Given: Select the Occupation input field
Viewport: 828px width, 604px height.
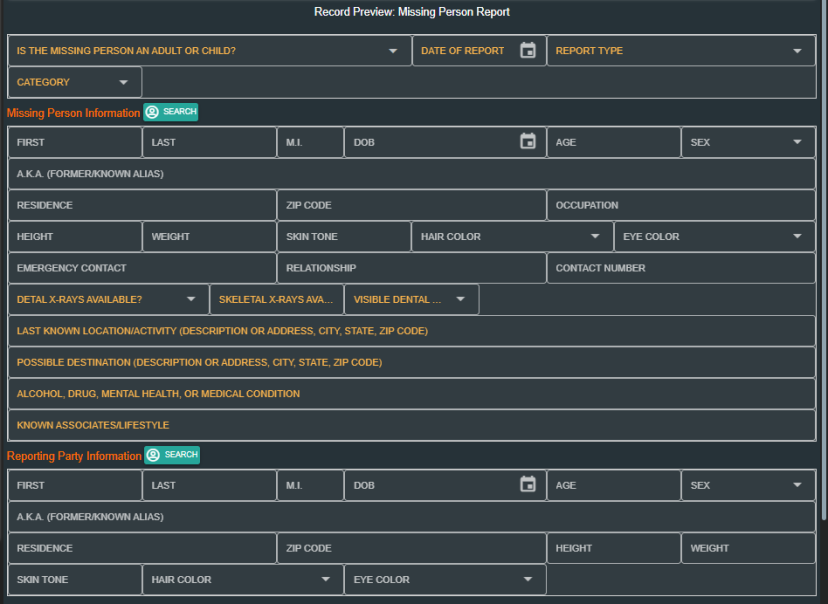Looking at the screenshot, I should 680,205.
